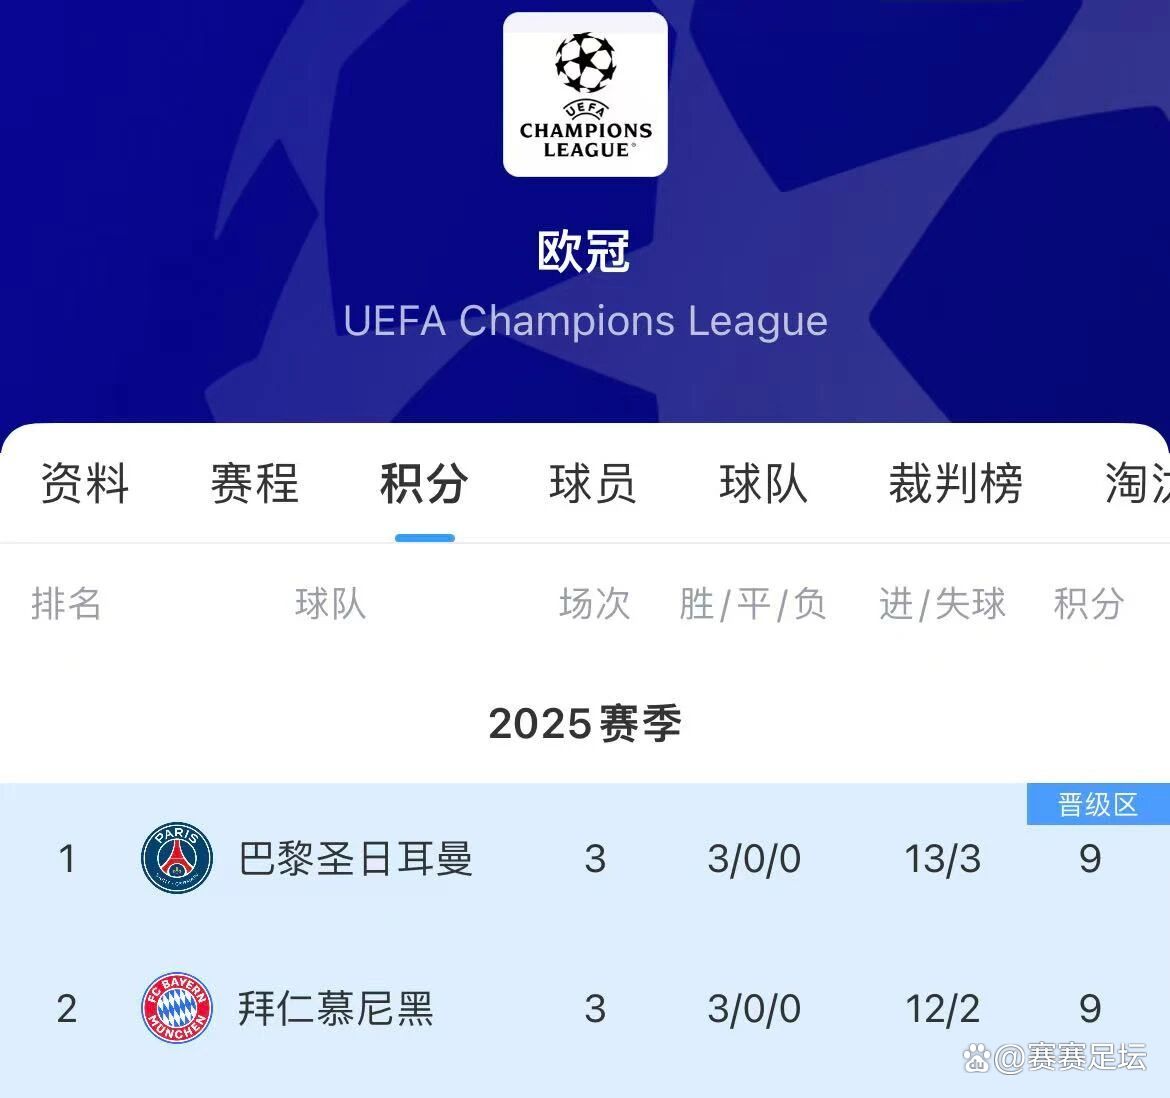Tap the 积分 column header
Image resolution: width=1170 pixels, height=1098 pixels.
click(x=1089, y=604)
